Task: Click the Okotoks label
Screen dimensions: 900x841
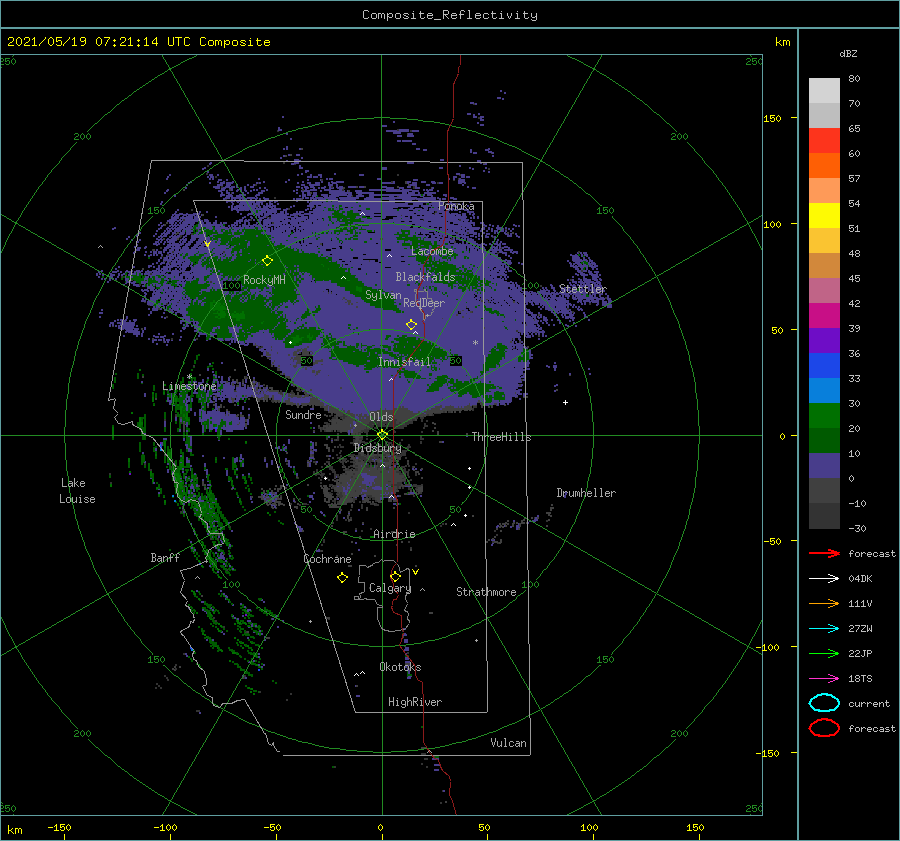Action: (400, 667)
